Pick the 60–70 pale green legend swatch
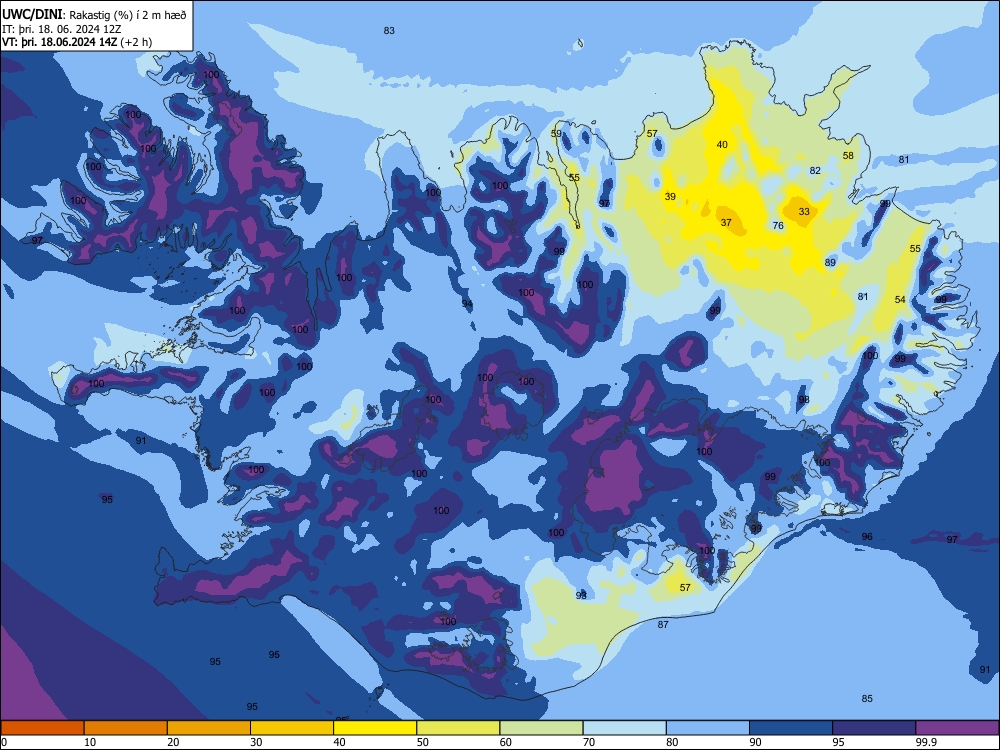1000x750 pixels. 541,728
